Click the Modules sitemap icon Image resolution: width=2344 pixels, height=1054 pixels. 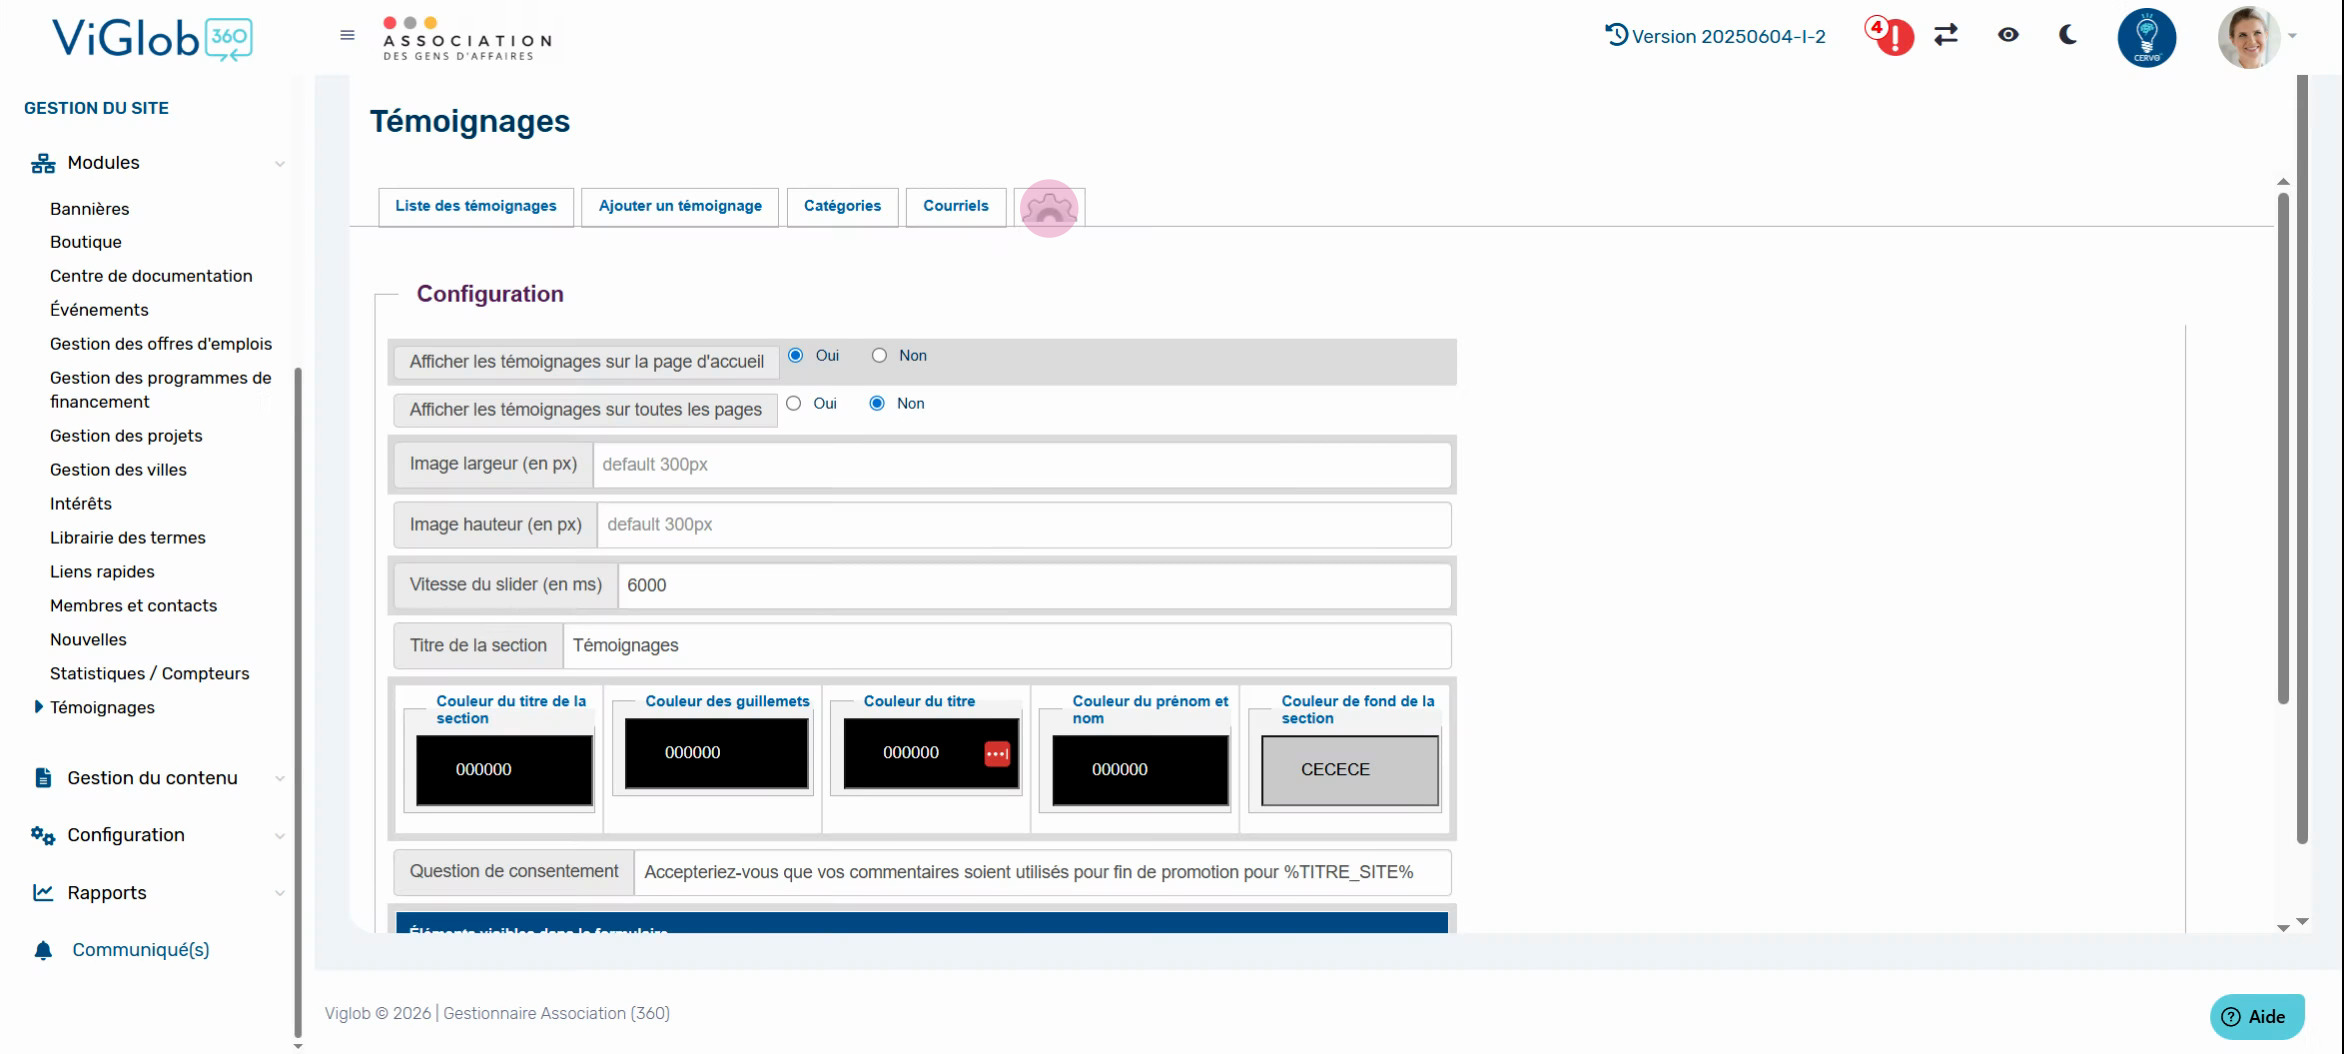coord(43,163)
